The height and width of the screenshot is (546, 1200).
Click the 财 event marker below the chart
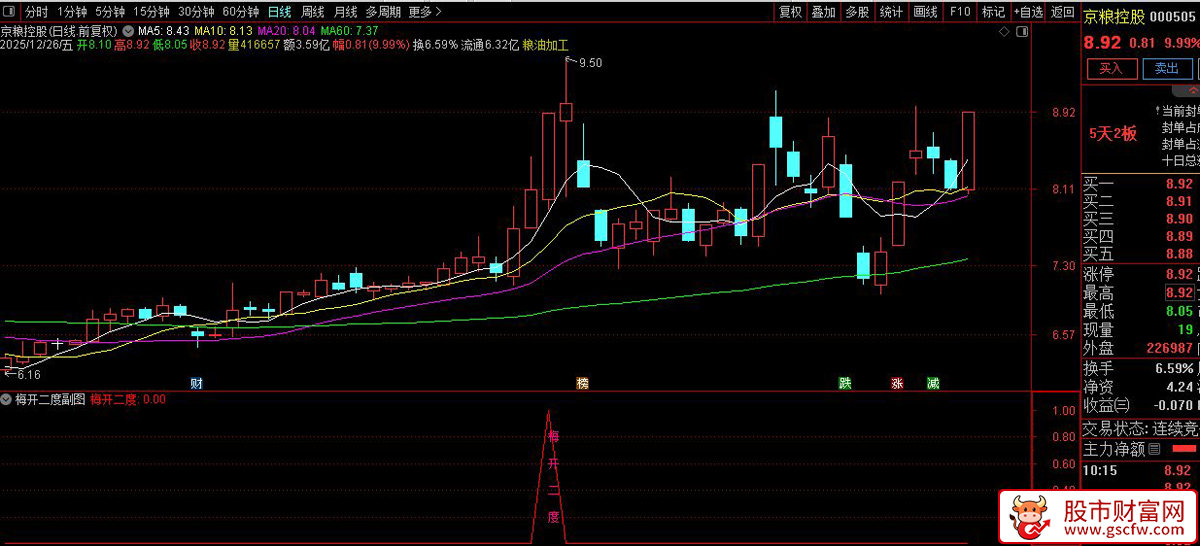click(x=197, y=383)
